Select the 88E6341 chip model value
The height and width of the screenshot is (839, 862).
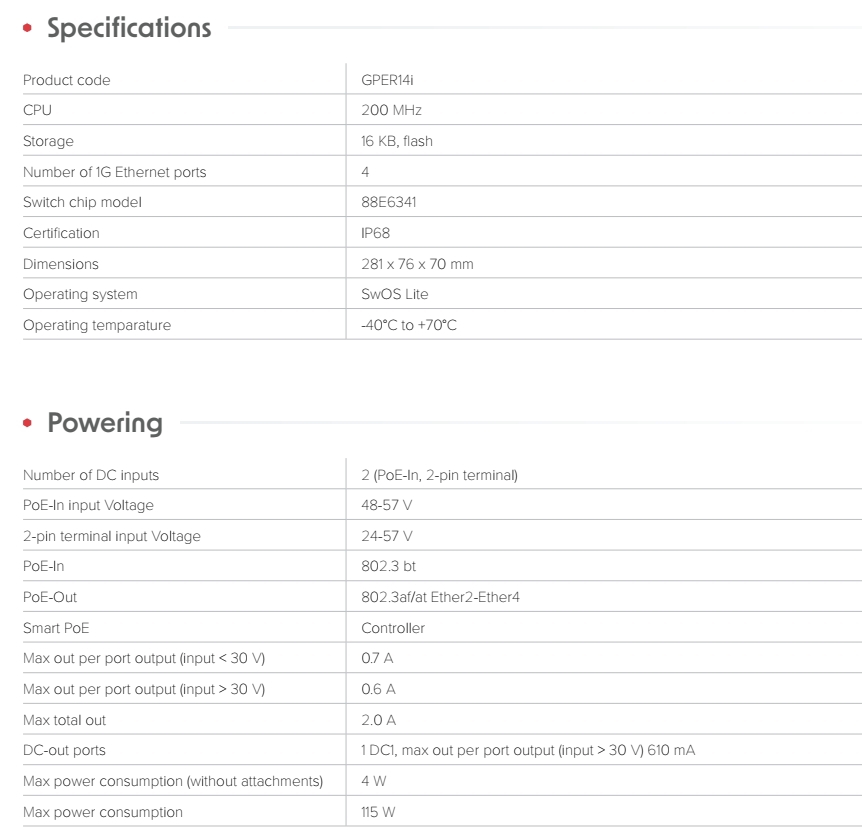tap(389, 202)
